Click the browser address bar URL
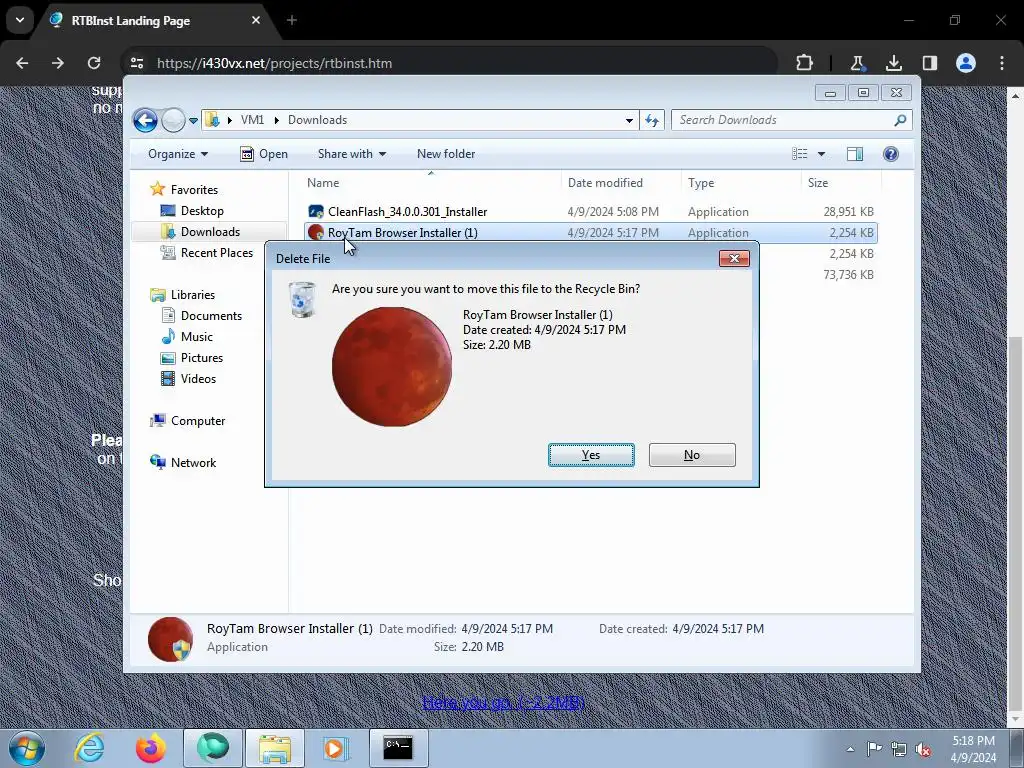This screenshot has height=768, width=1024. (274, 63)
